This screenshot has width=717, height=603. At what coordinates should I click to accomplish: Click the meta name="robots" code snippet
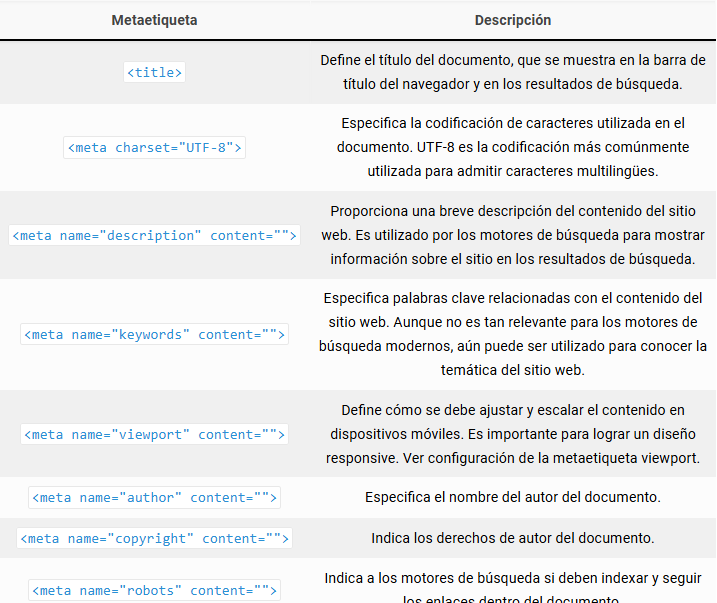click(x=154, y=590)
